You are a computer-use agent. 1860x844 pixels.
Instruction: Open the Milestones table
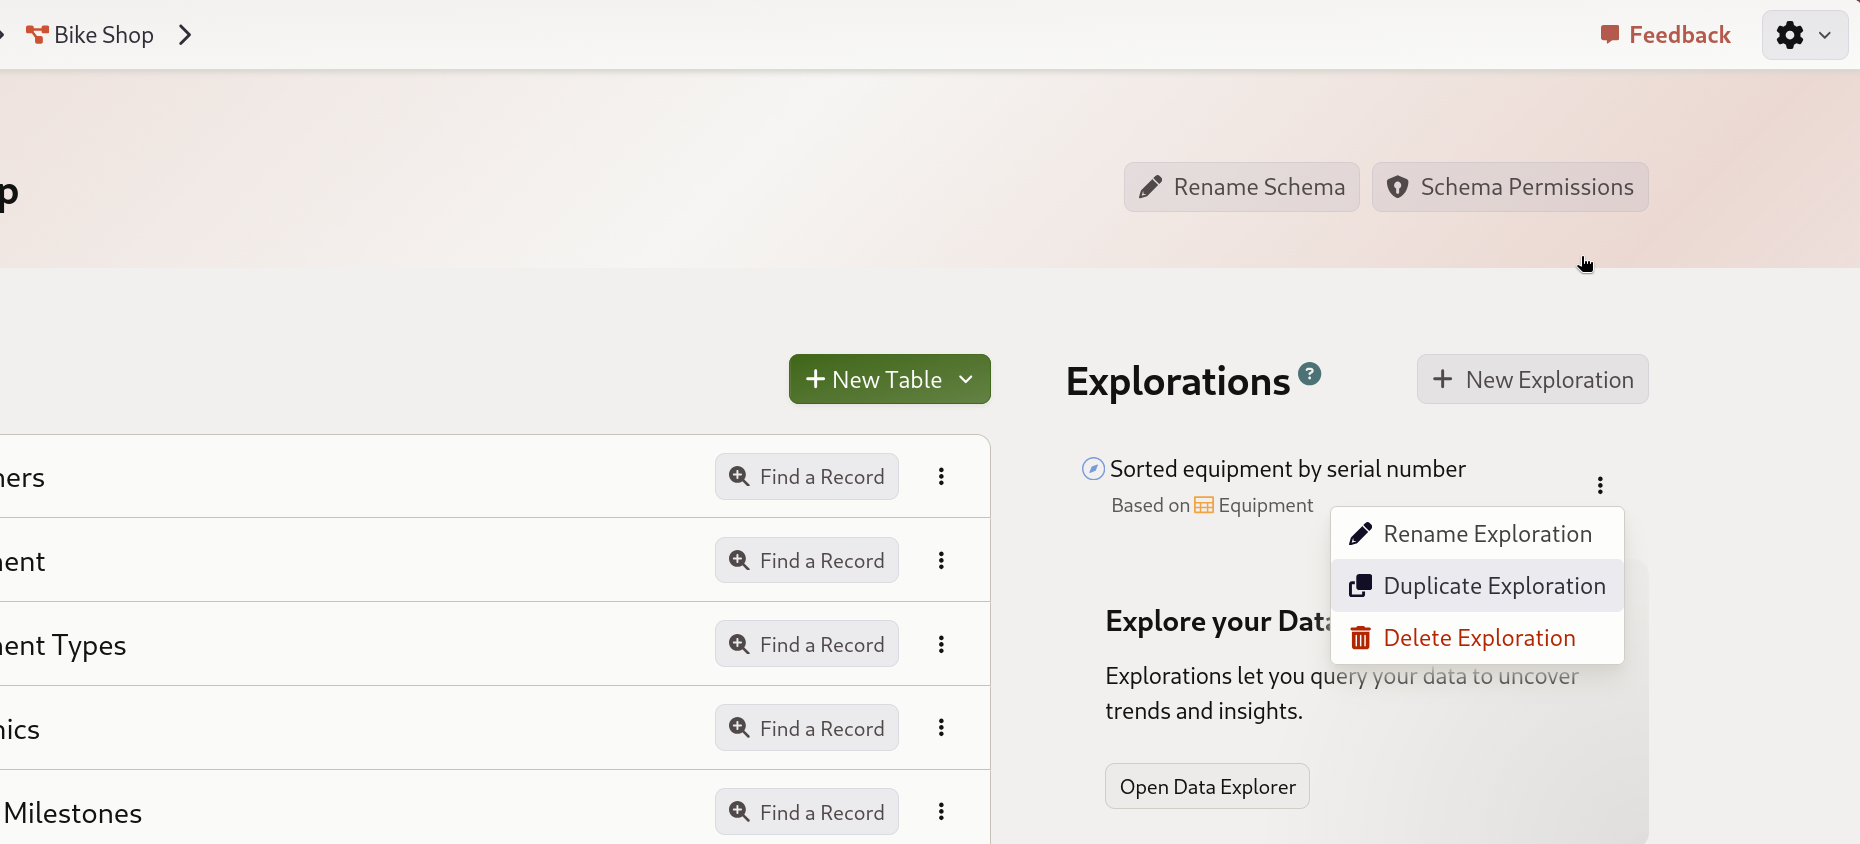pos(72,813)
